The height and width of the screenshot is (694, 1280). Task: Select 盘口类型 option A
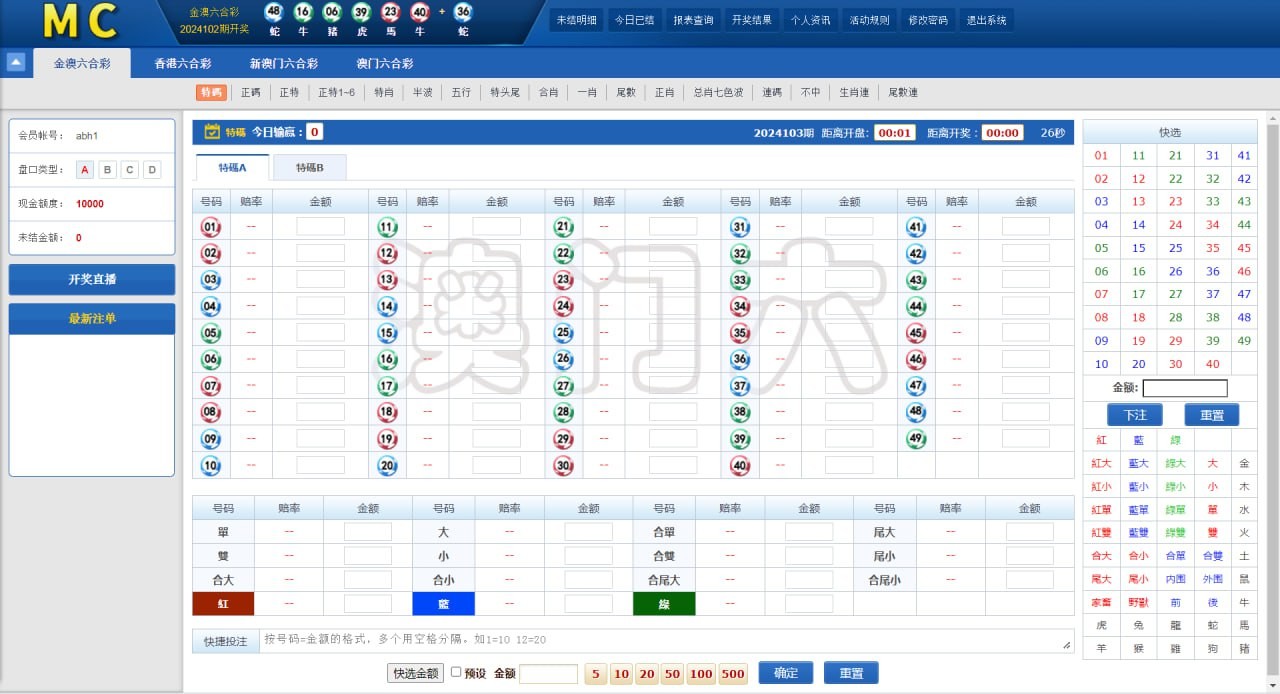[x=85, y=170]
